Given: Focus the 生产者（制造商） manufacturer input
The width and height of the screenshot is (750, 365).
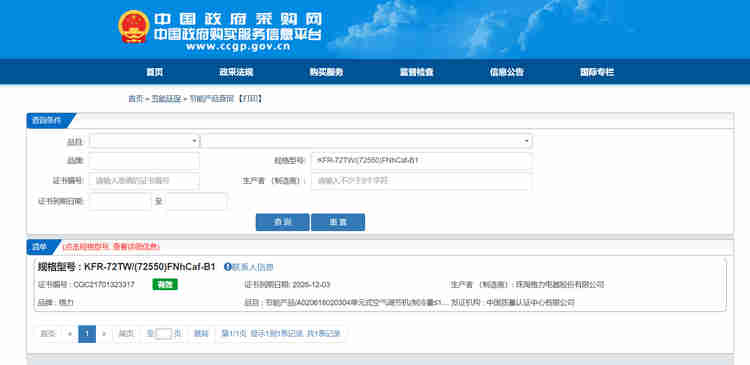Looking at the screenshot, I should (421, 181).
